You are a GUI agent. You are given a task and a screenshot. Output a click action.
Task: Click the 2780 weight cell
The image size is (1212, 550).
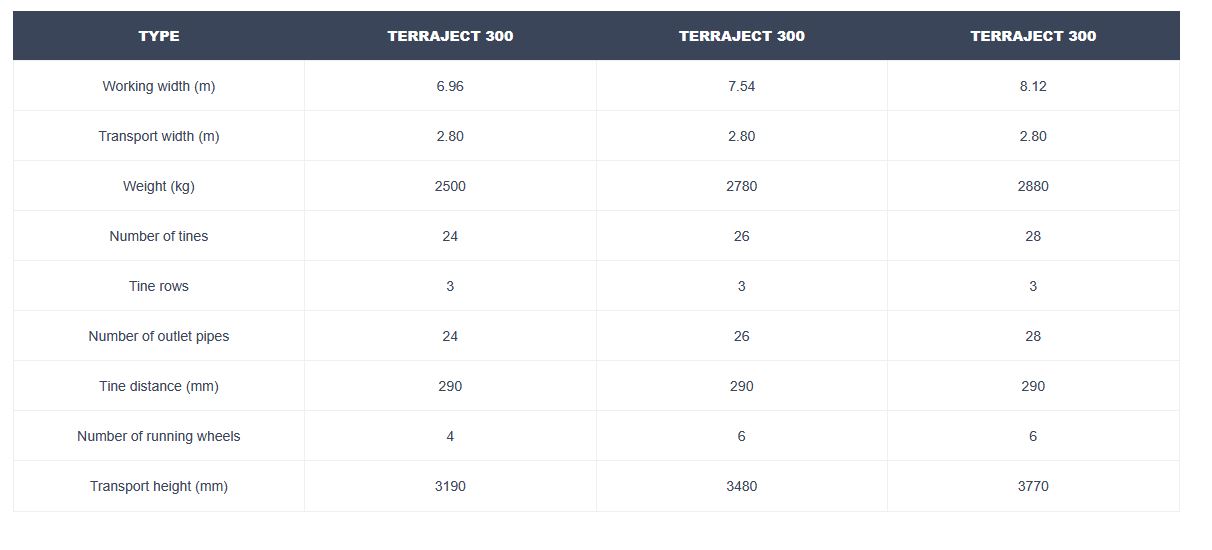coord(741,186)
